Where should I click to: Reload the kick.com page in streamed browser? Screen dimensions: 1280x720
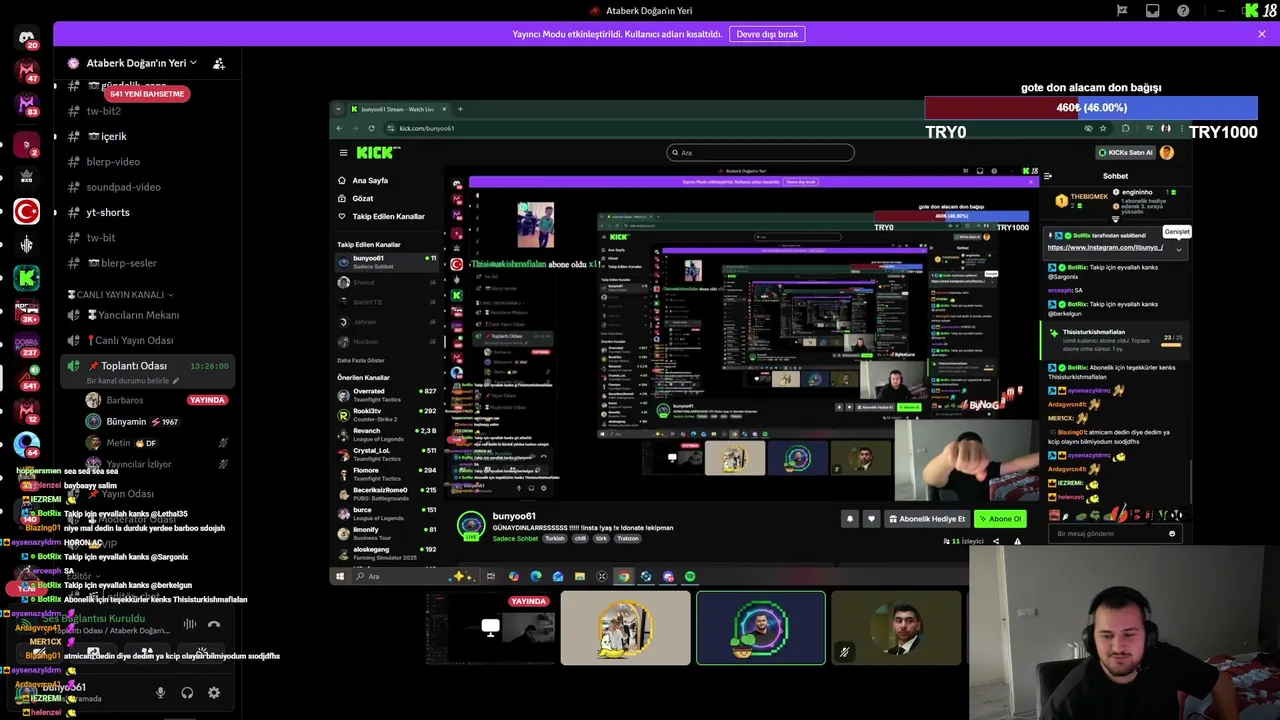(x=372, y=128)
